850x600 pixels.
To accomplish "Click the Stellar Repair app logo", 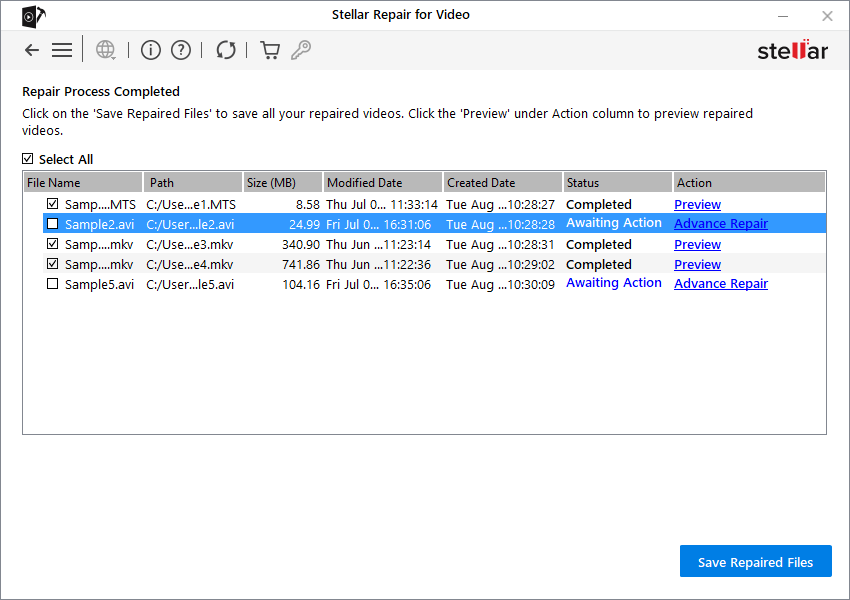I will click(34, 16).
